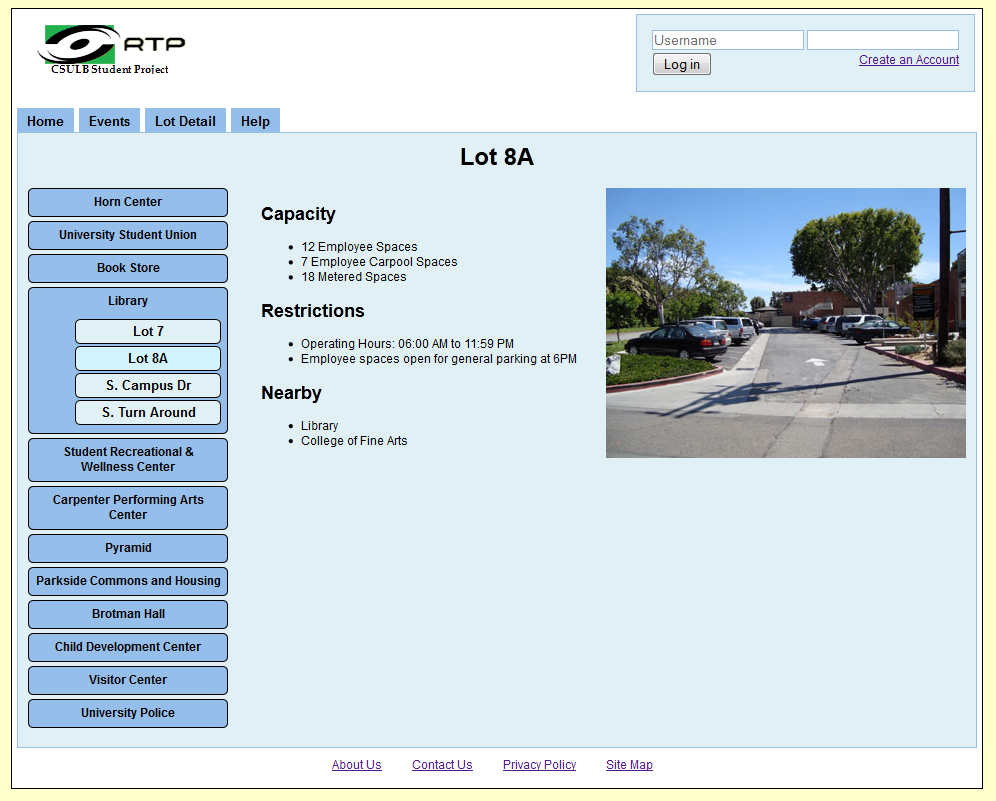Click 'Employee spaces open for general parking' line
The image size is (996, 801).
(x=438, y=359)
